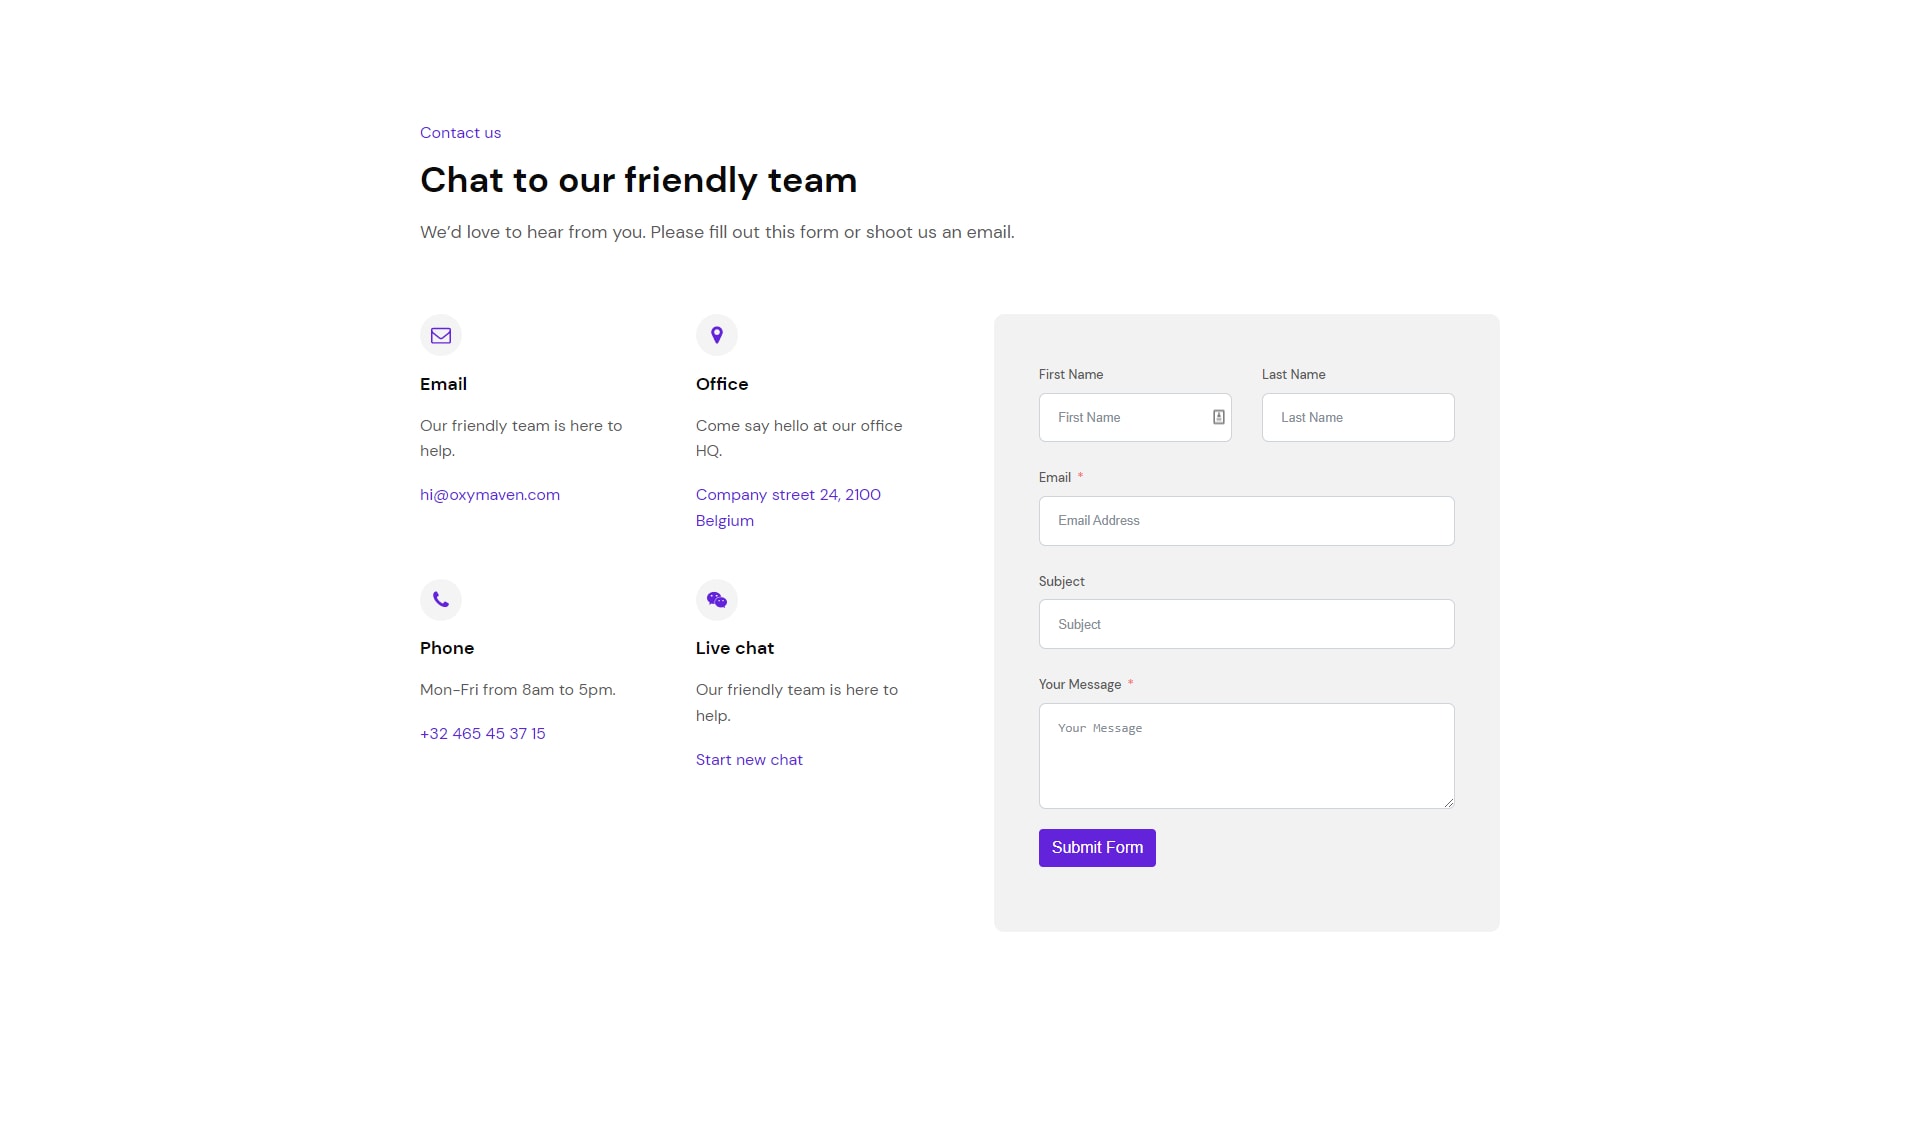Focus the Last Name input field

point(1358,417)
